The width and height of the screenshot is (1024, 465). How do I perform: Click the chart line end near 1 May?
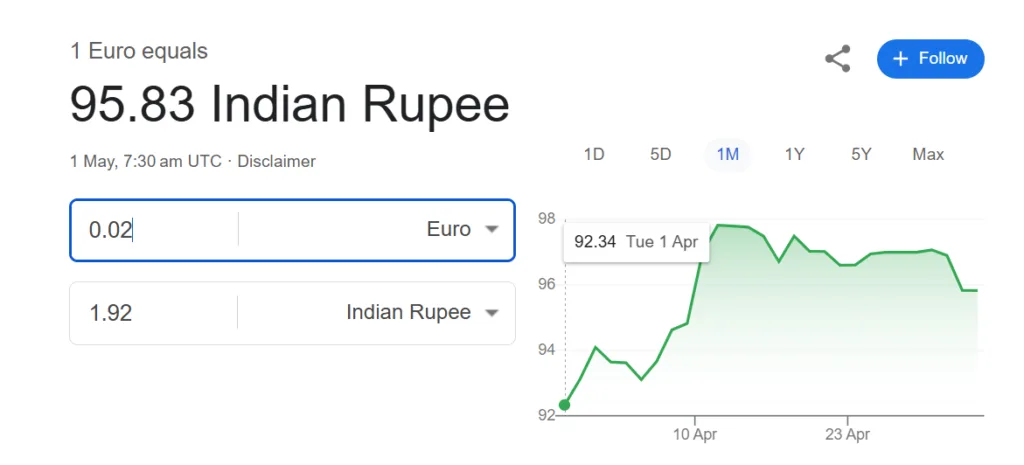[x=976, y=291]
